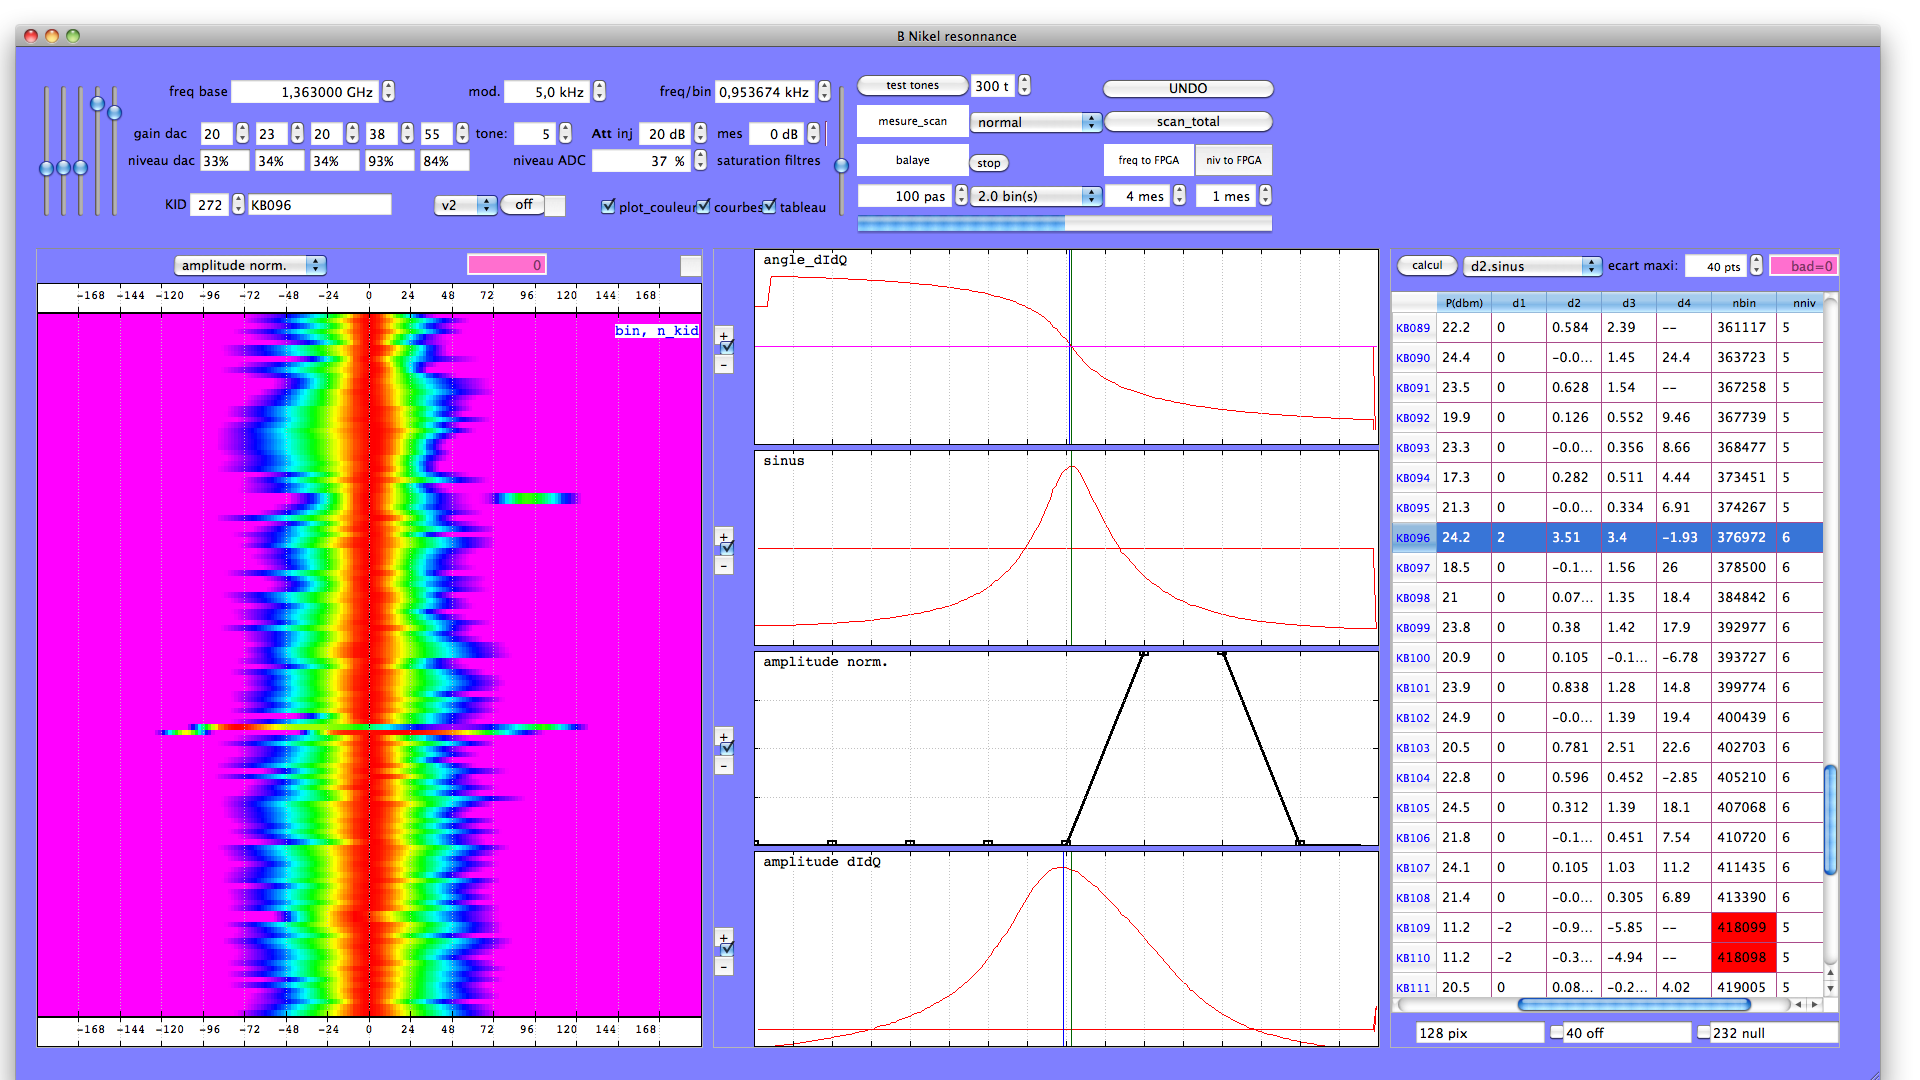Open the d2.sinus dropdown
This screenshot has width=1920, height=1080.
pyautogui.click(x=1531, y=266)
